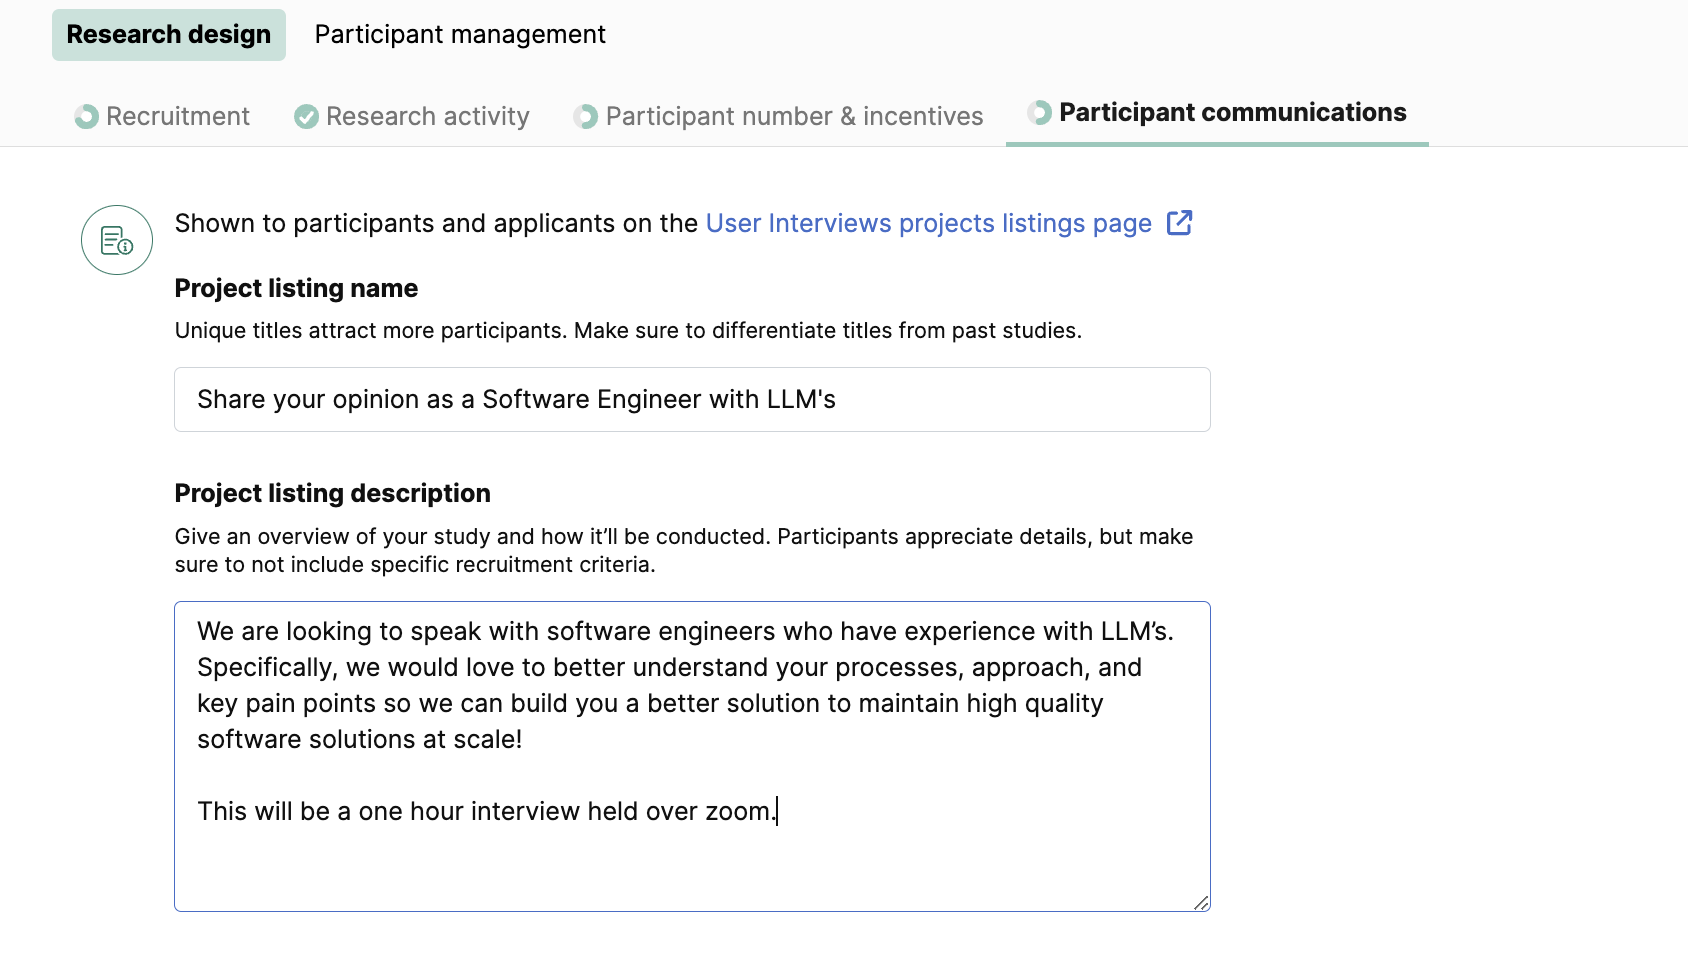Click the Research activity green checkmark icon
The image size is (1688, 960).
306,117
